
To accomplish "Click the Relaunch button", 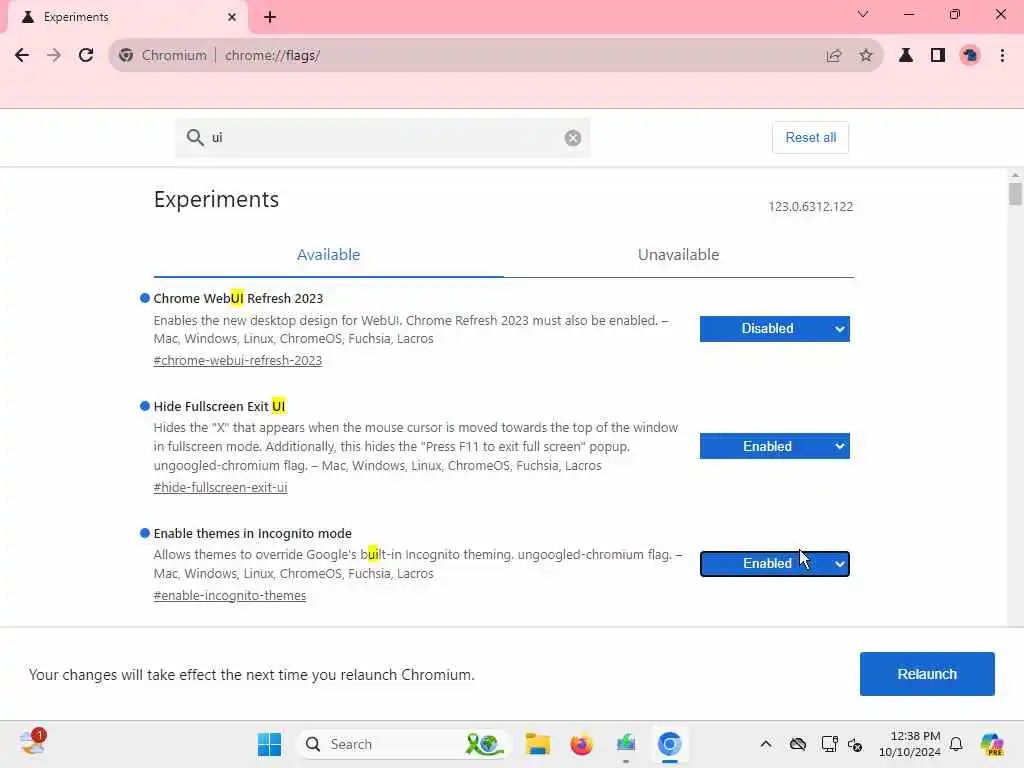I will [x=927, y=674].
